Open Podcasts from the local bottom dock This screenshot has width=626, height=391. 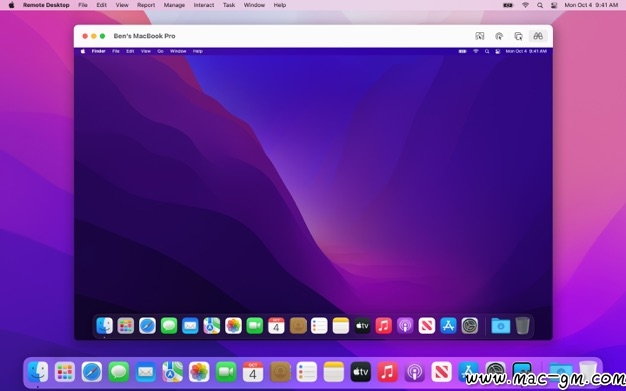coord(414,372)
